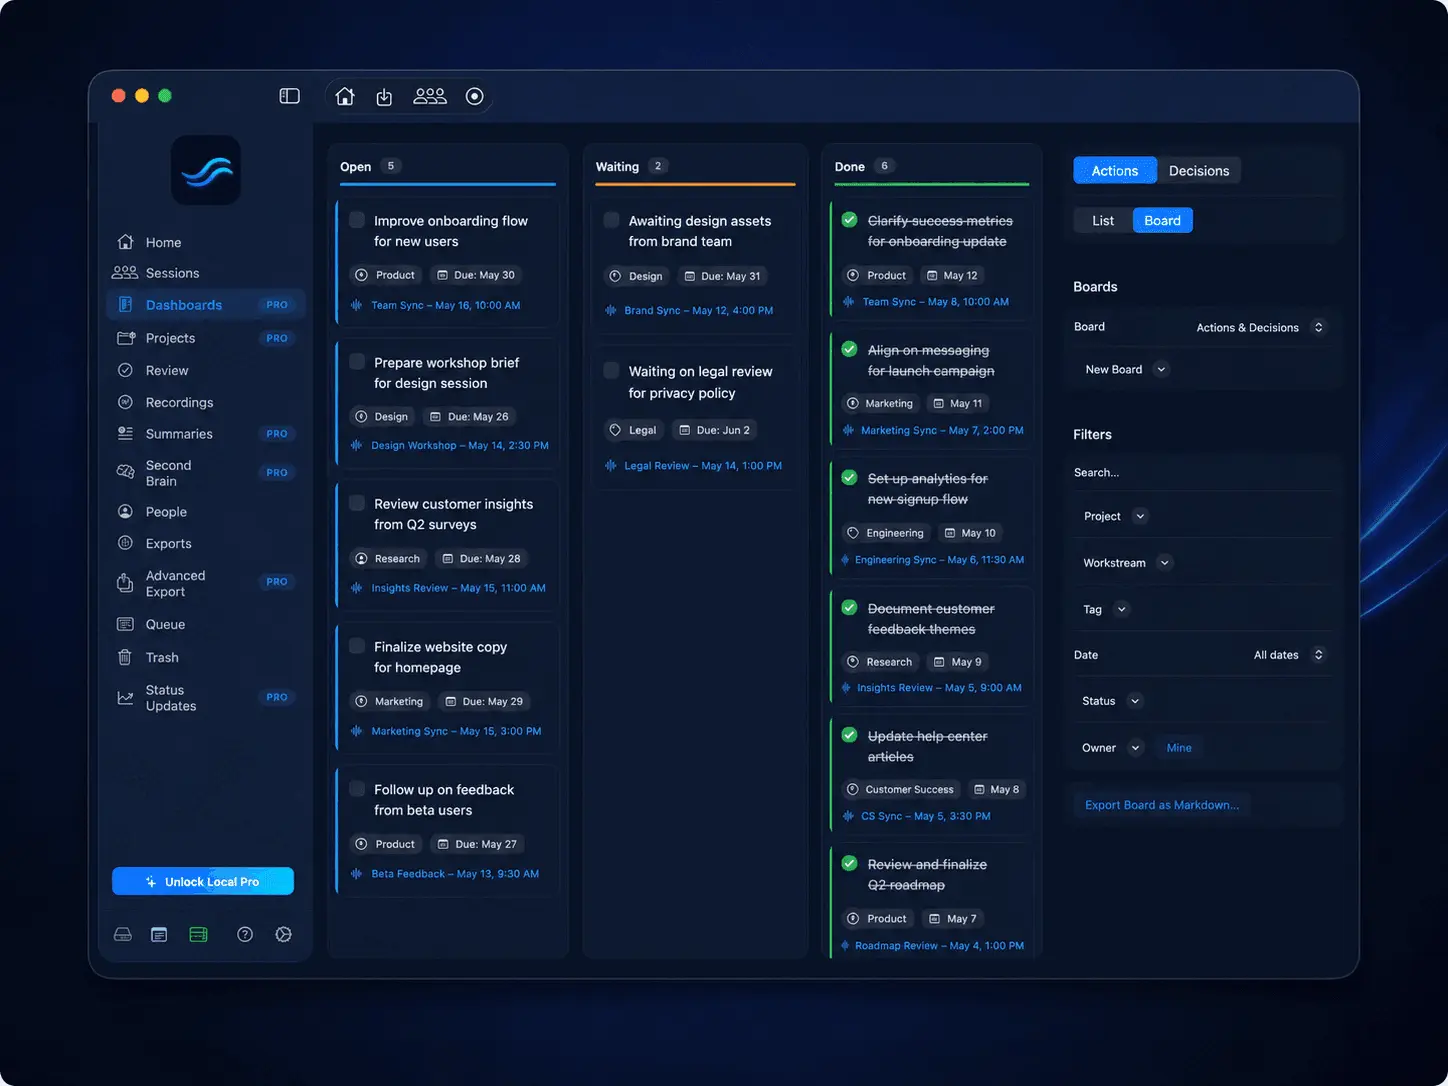Image resolution: width=1448 pixels, height=1086 pixels.
Task: Click the Legal tag on waiting card
Action: click(x=633, y=430)
